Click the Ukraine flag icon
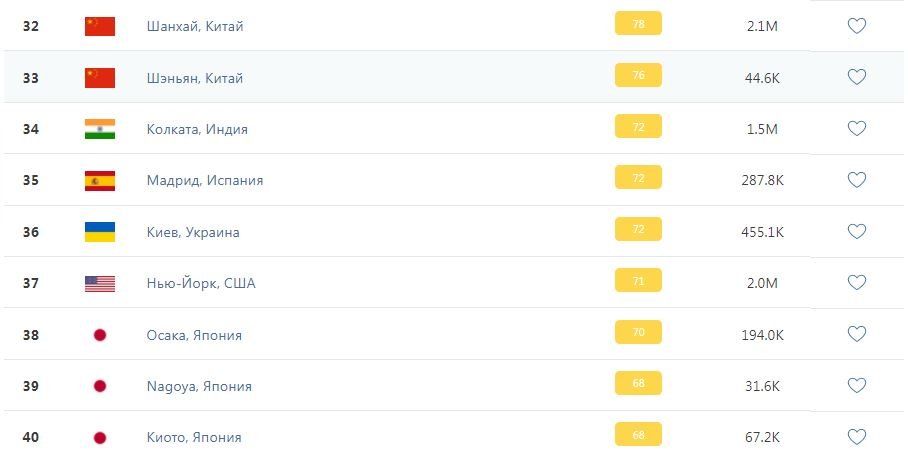The width and height of the screenshot is (908, 451). point(100,232)
